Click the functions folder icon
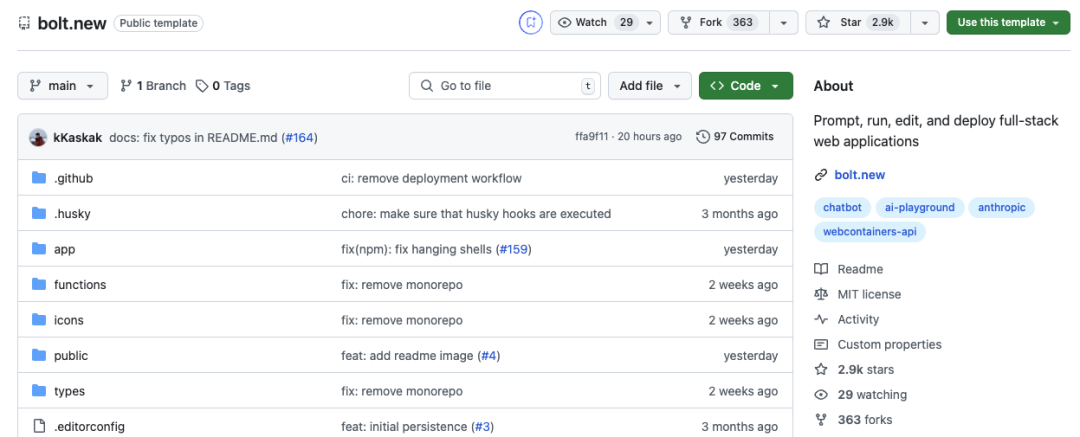1080x437 pixels. (39, 285)
